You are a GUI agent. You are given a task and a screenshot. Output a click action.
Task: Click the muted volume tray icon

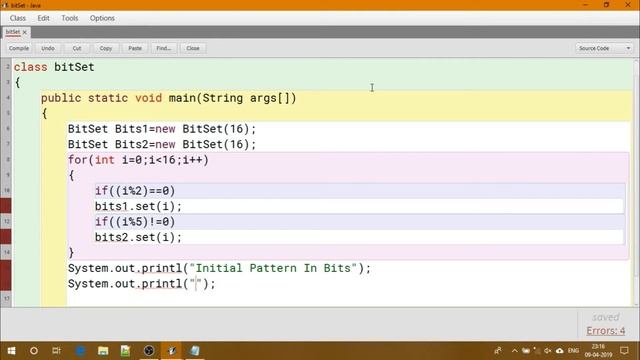point(548,351)
